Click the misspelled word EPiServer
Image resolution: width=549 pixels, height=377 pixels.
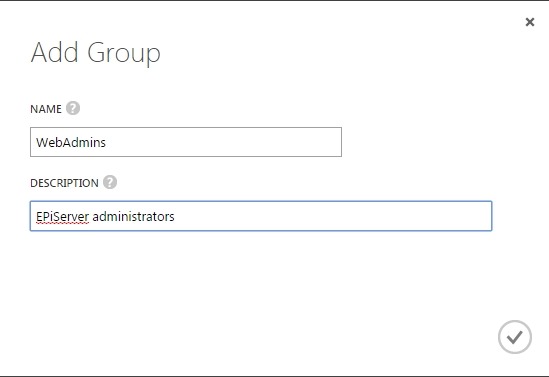coord(62,217)
